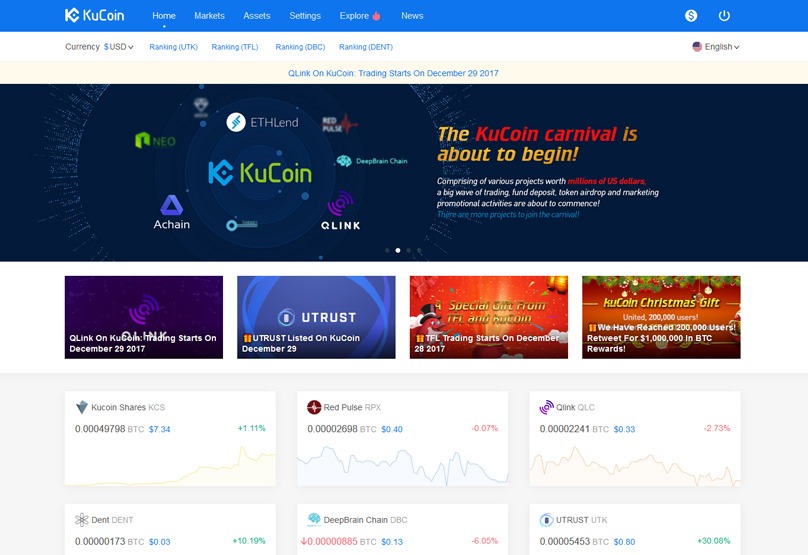The height and width of the screenshot is (555, 808).
Task: Click the UTRUST UTK coin icon
Action: tap(546, 520)
